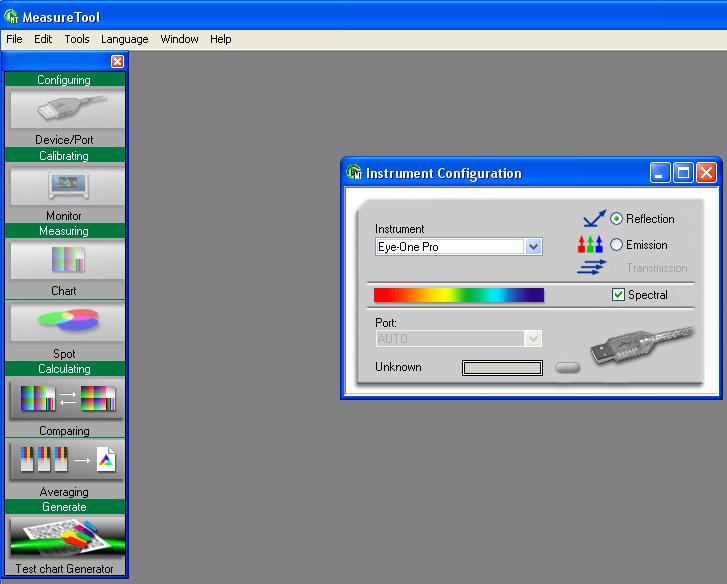Click the Transmission arrows icon
This screenshot has height=584, width=727.
[592, 267]
